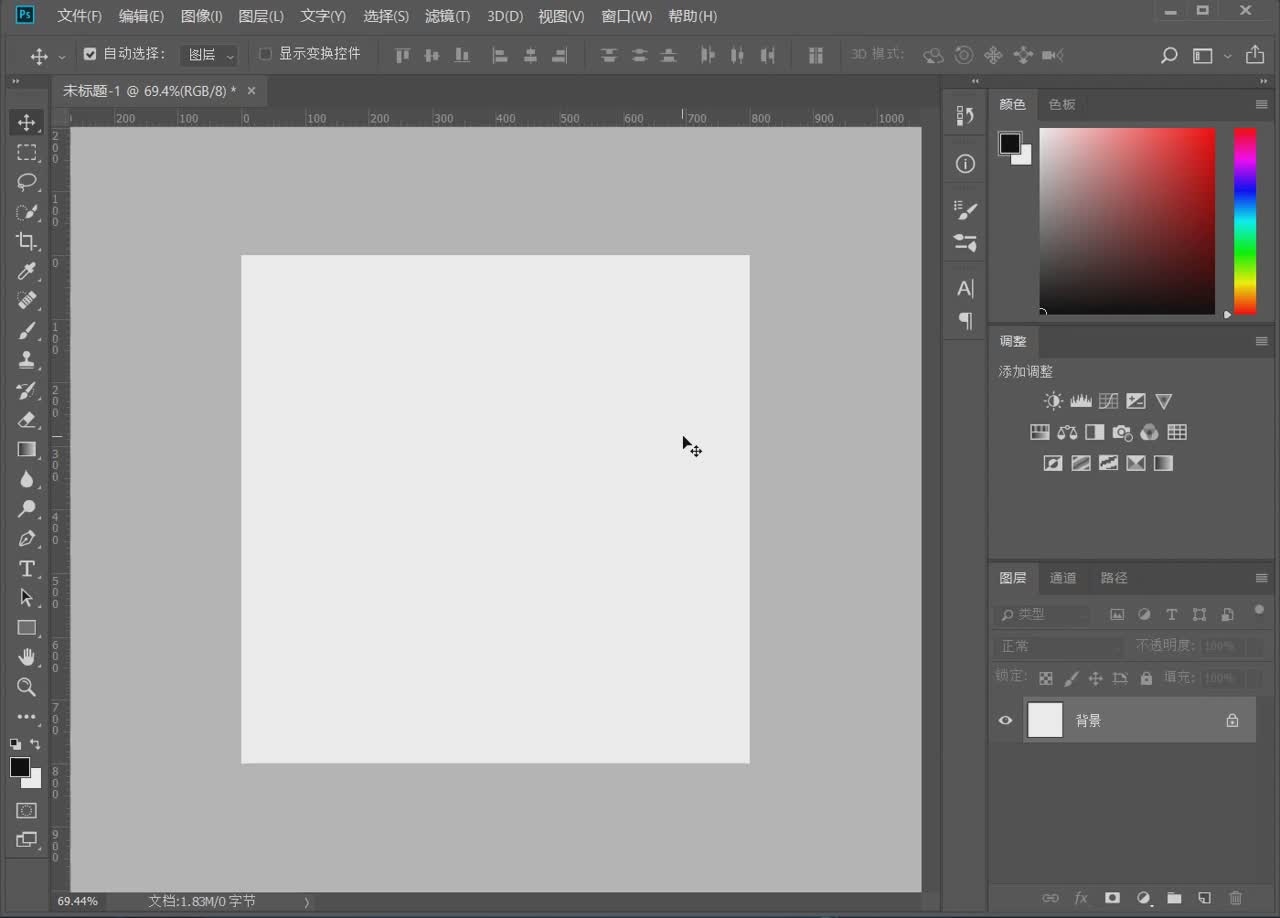
Task: Open the Auto-Select 图层 dropdown
Action: 209,55
